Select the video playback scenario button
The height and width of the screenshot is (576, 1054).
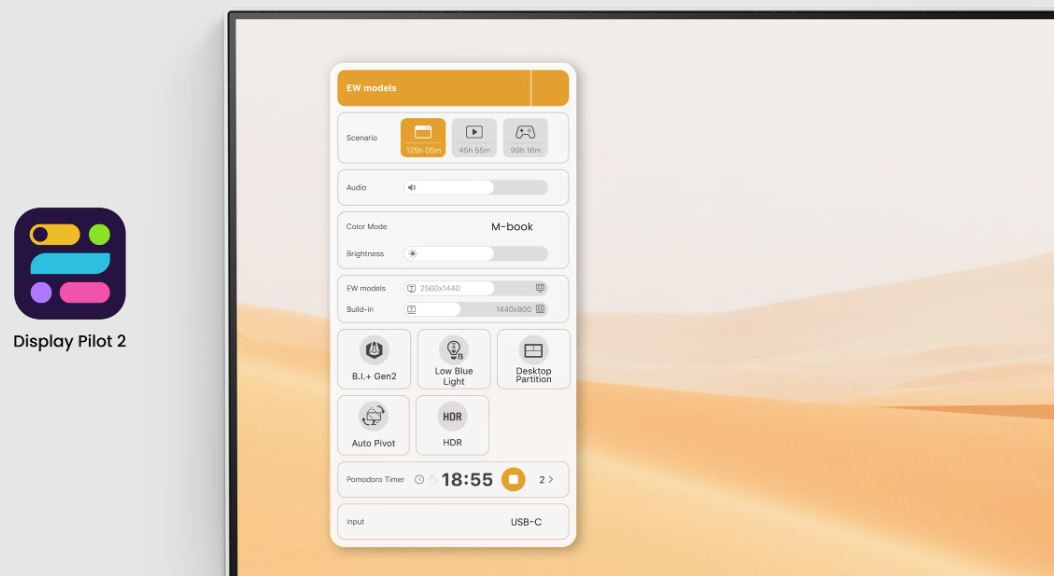(474, 138)
